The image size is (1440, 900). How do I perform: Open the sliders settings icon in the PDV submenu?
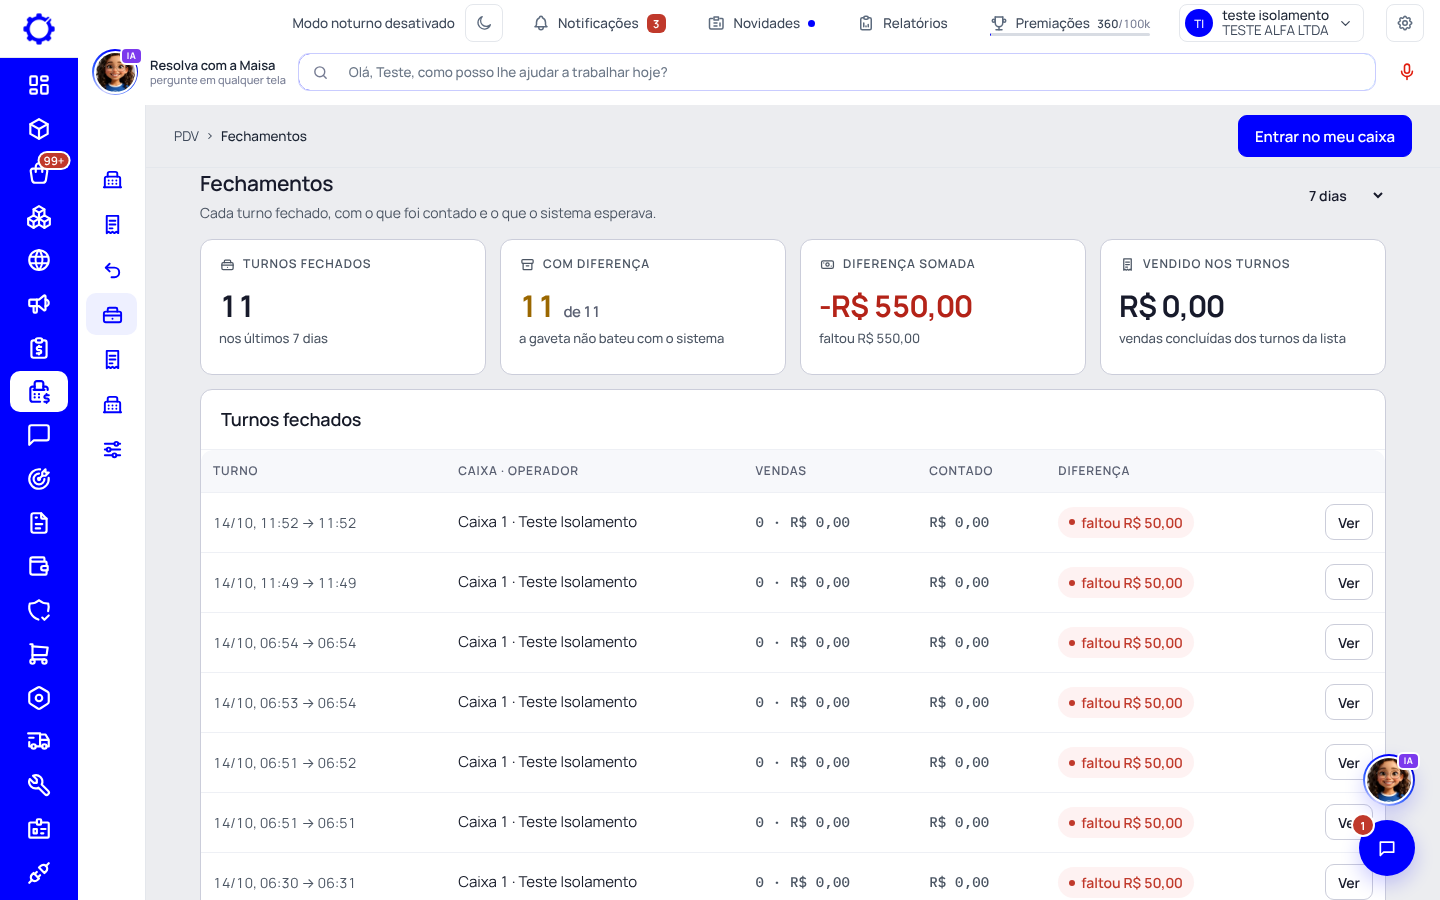(x=112, y=449)
